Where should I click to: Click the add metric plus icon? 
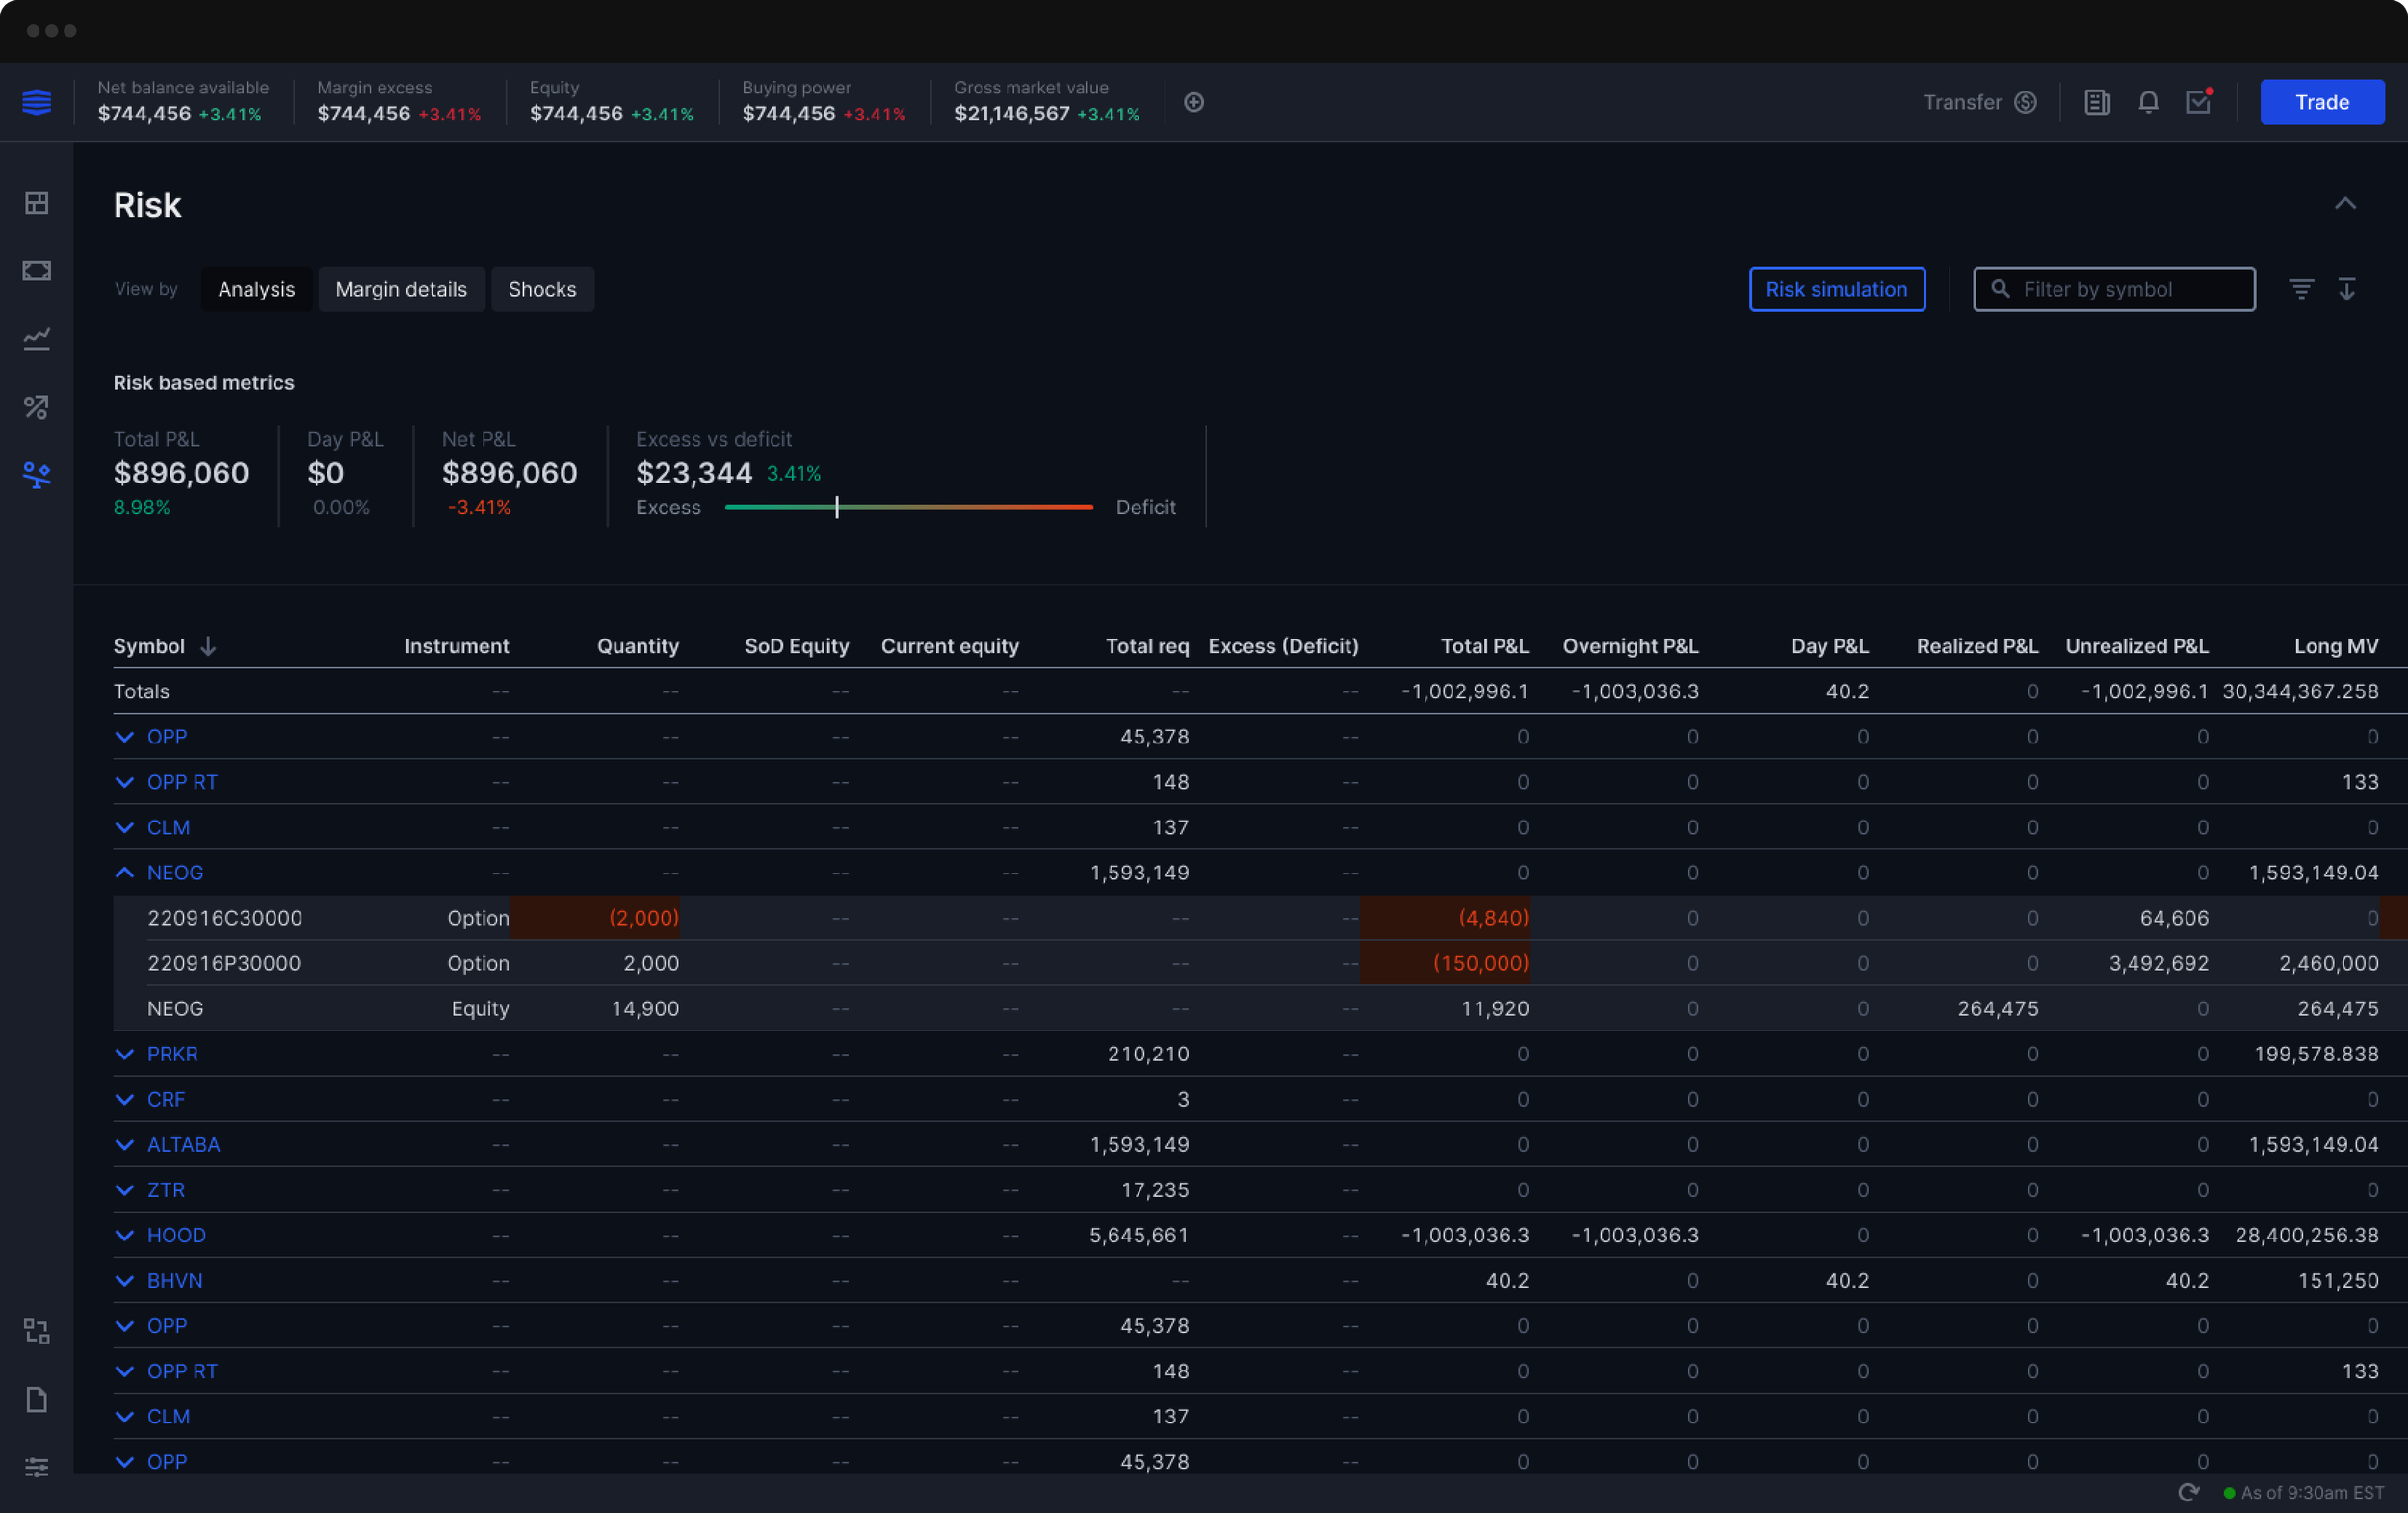click(1194, 102)
